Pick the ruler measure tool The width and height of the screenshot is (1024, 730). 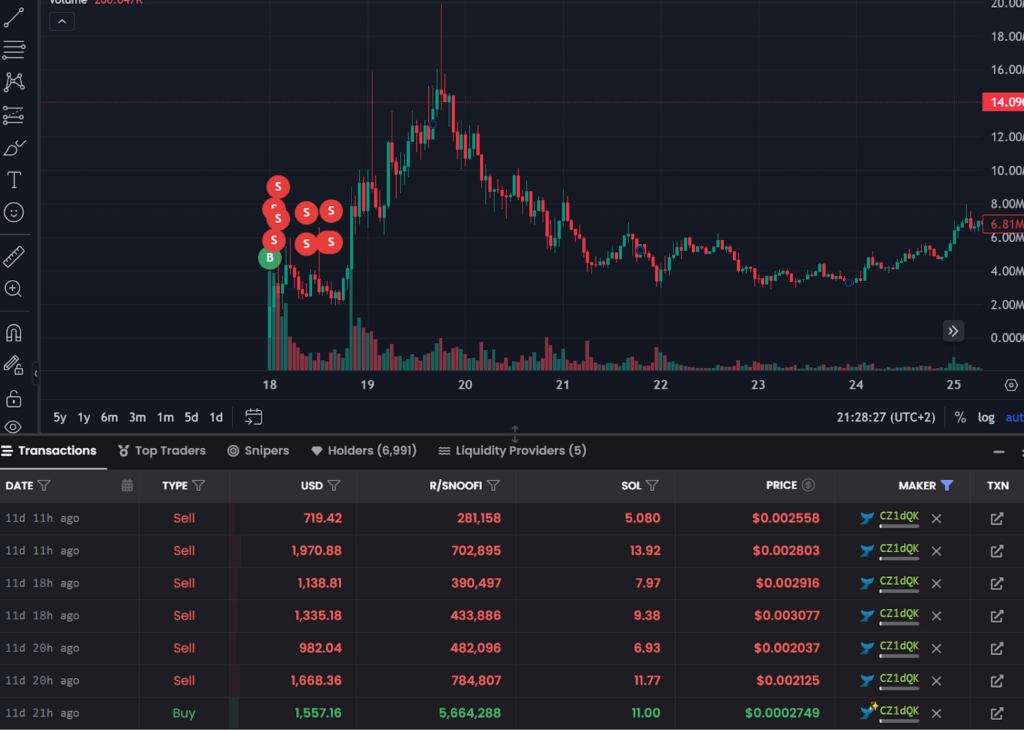[14, 257]
